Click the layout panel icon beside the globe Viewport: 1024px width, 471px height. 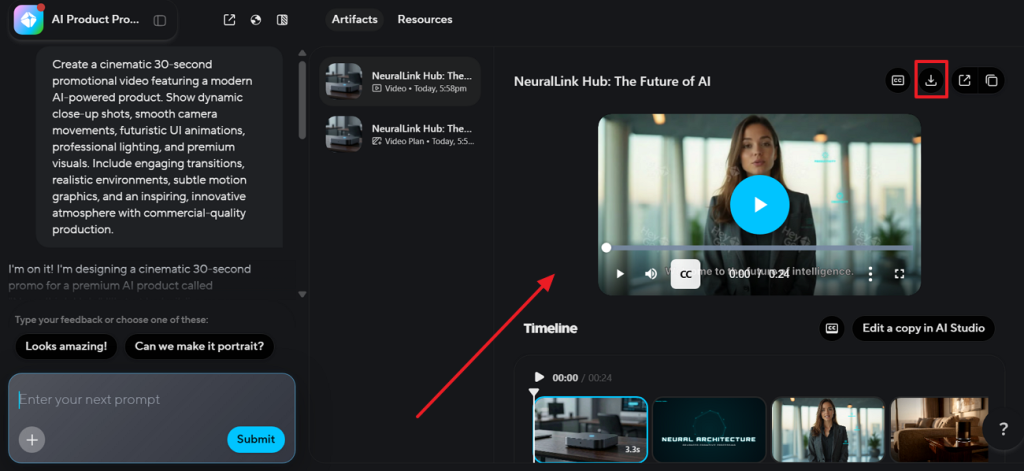point(282,20)
